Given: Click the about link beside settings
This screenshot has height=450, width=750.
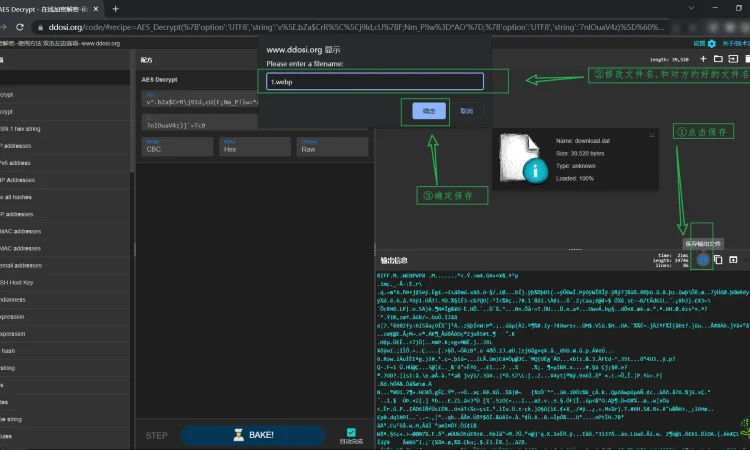Looking at the screenshot, I should [x=736, y=44].
